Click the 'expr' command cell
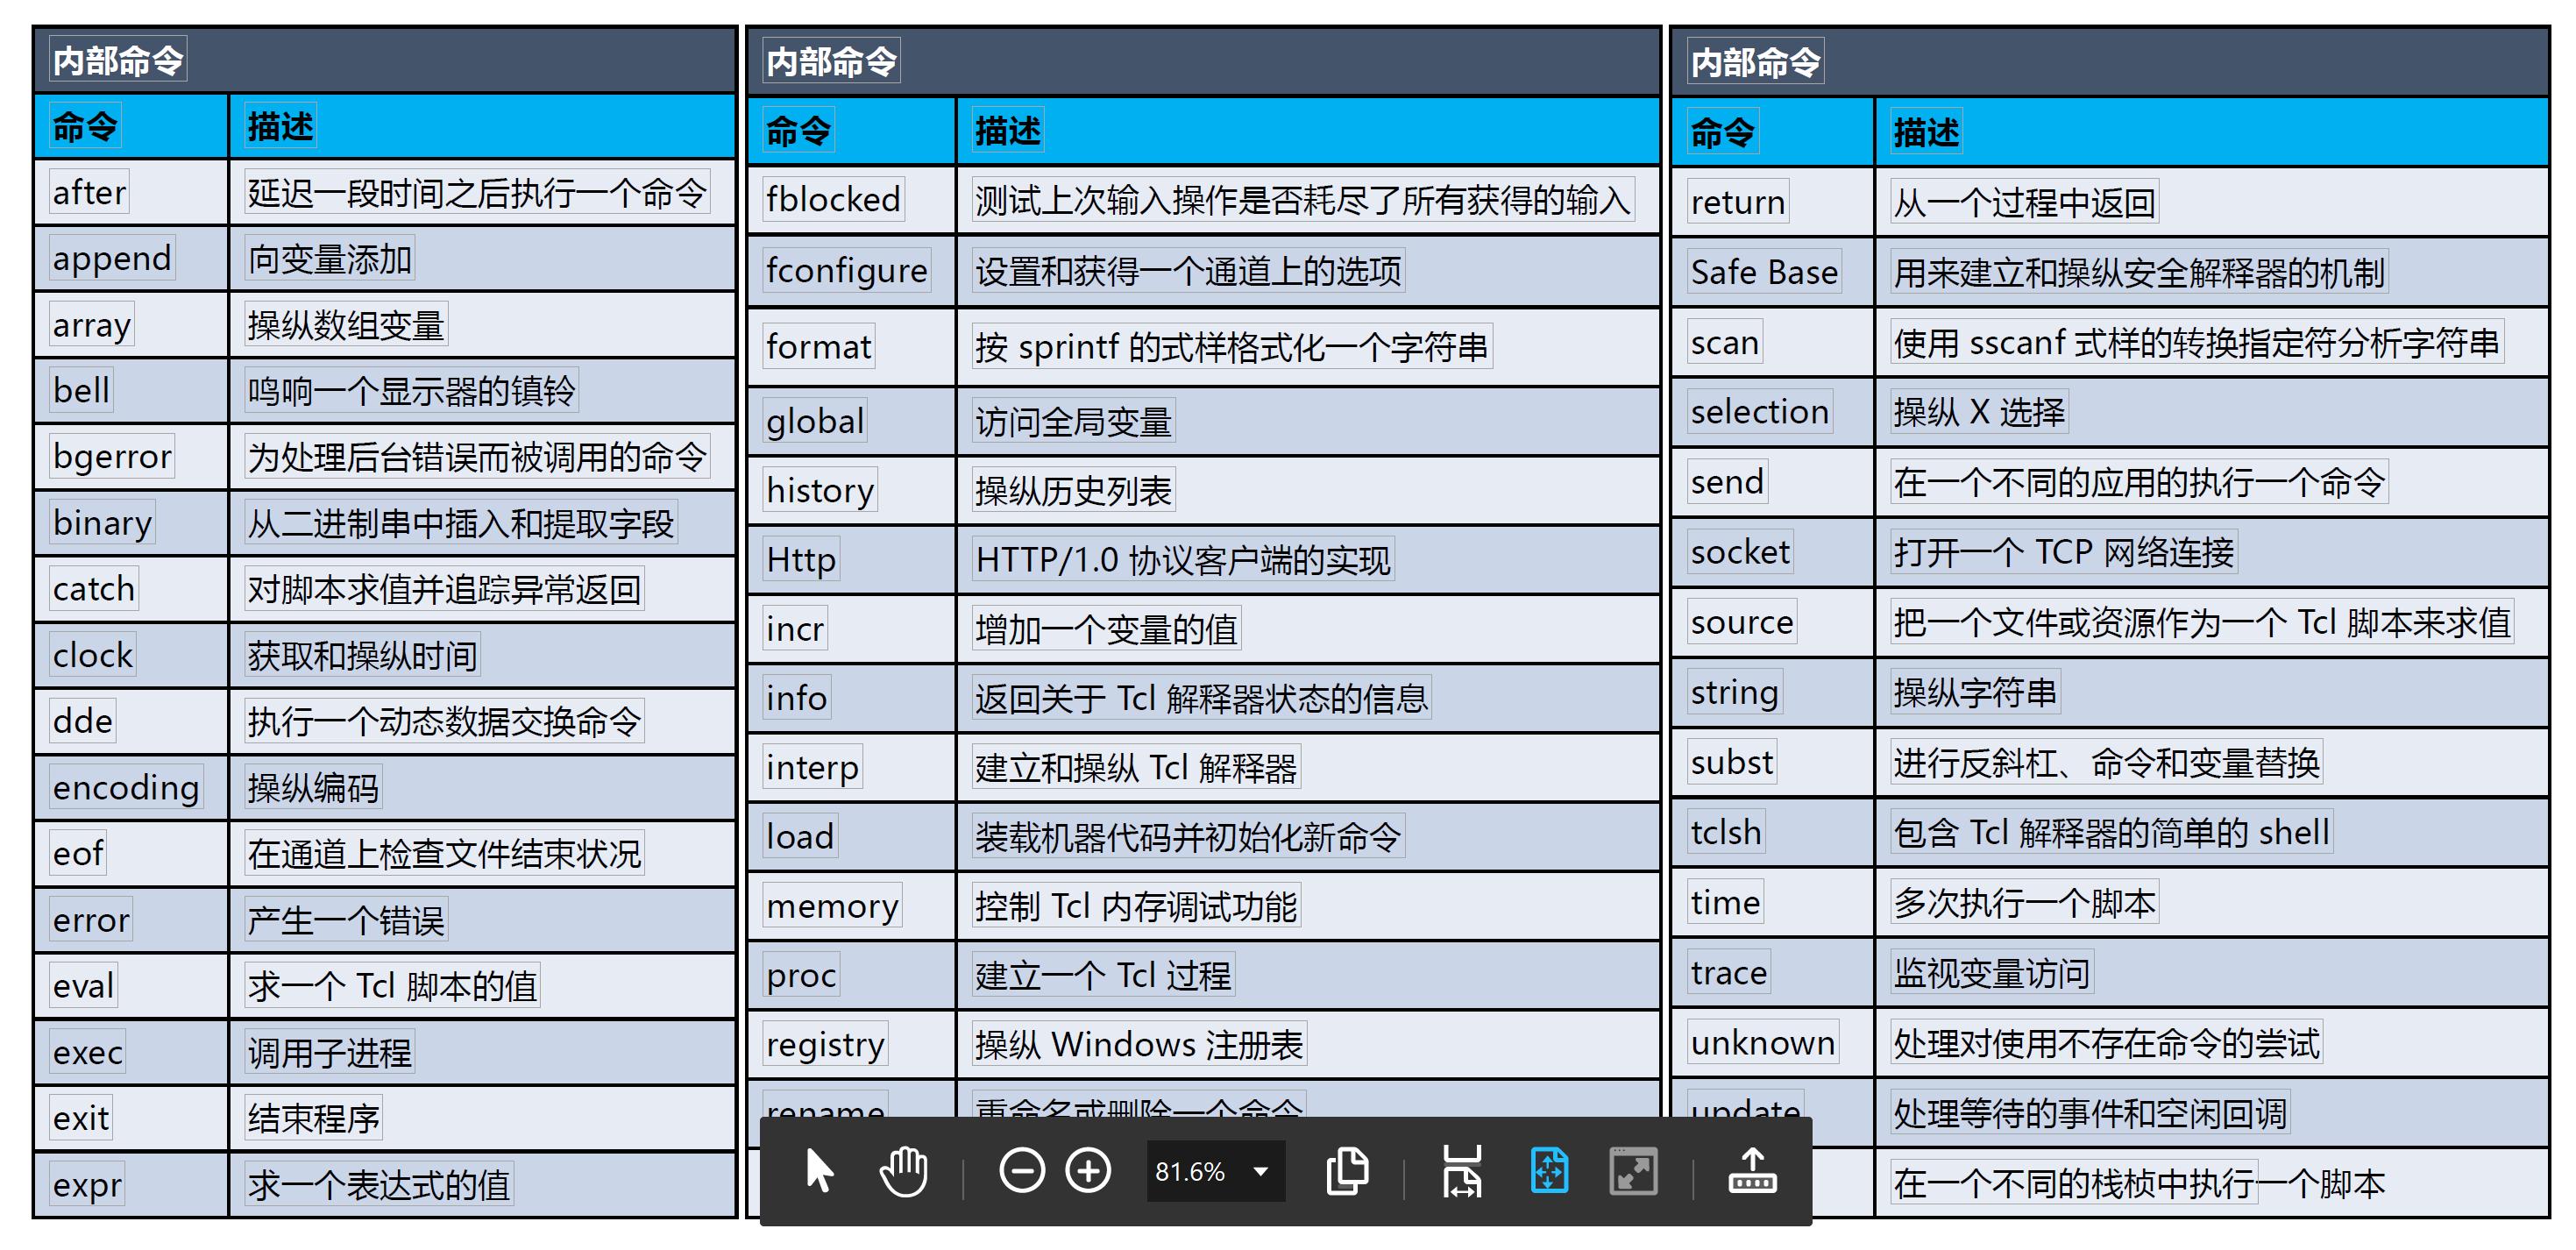This screenshot has height=1250, width=2576. click(131, 1185)
